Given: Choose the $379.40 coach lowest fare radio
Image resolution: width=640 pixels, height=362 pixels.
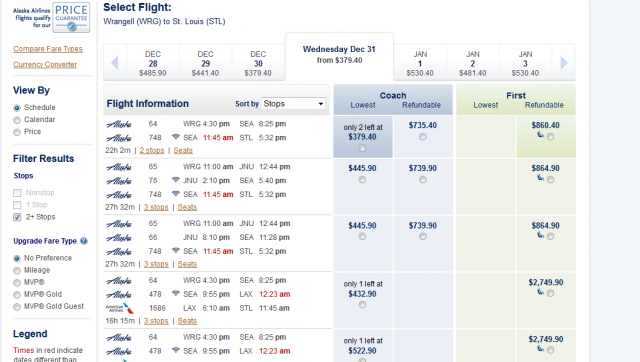Looking at the screenshot, I should (362, 149).
